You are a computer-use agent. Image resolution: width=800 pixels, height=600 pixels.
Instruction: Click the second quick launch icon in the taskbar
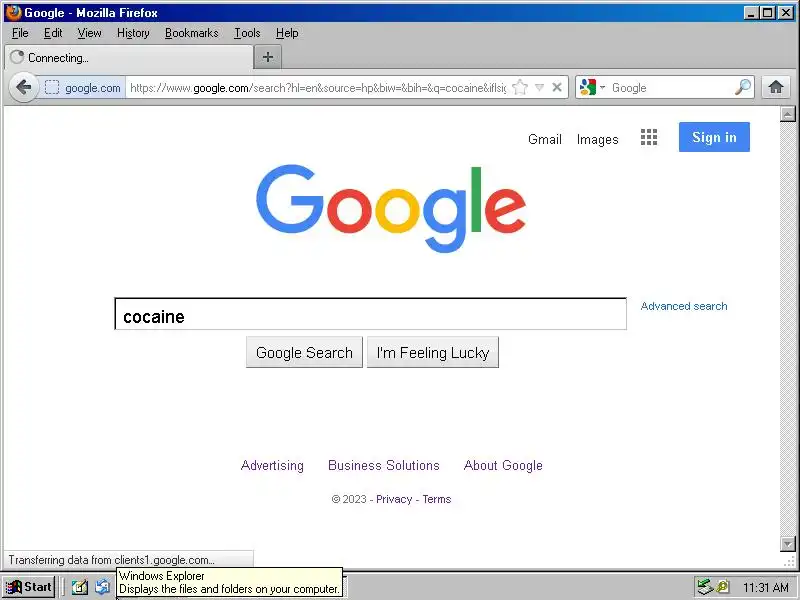tap(103, 587)
